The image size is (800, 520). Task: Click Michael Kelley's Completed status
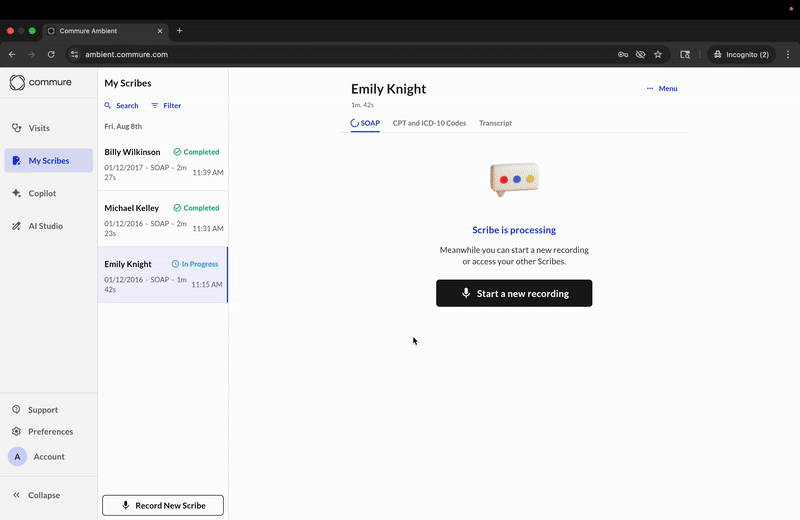pyautogui.click(x=196, y=208)
